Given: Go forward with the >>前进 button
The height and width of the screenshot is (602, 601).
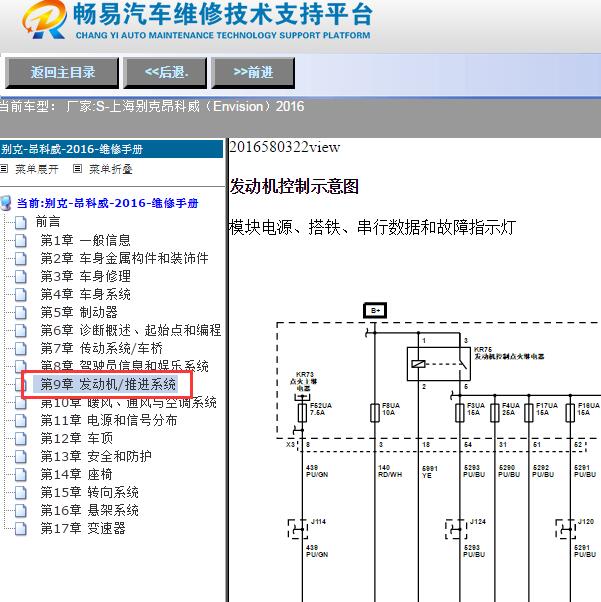Looking at the screenshot, I should 253,73.
